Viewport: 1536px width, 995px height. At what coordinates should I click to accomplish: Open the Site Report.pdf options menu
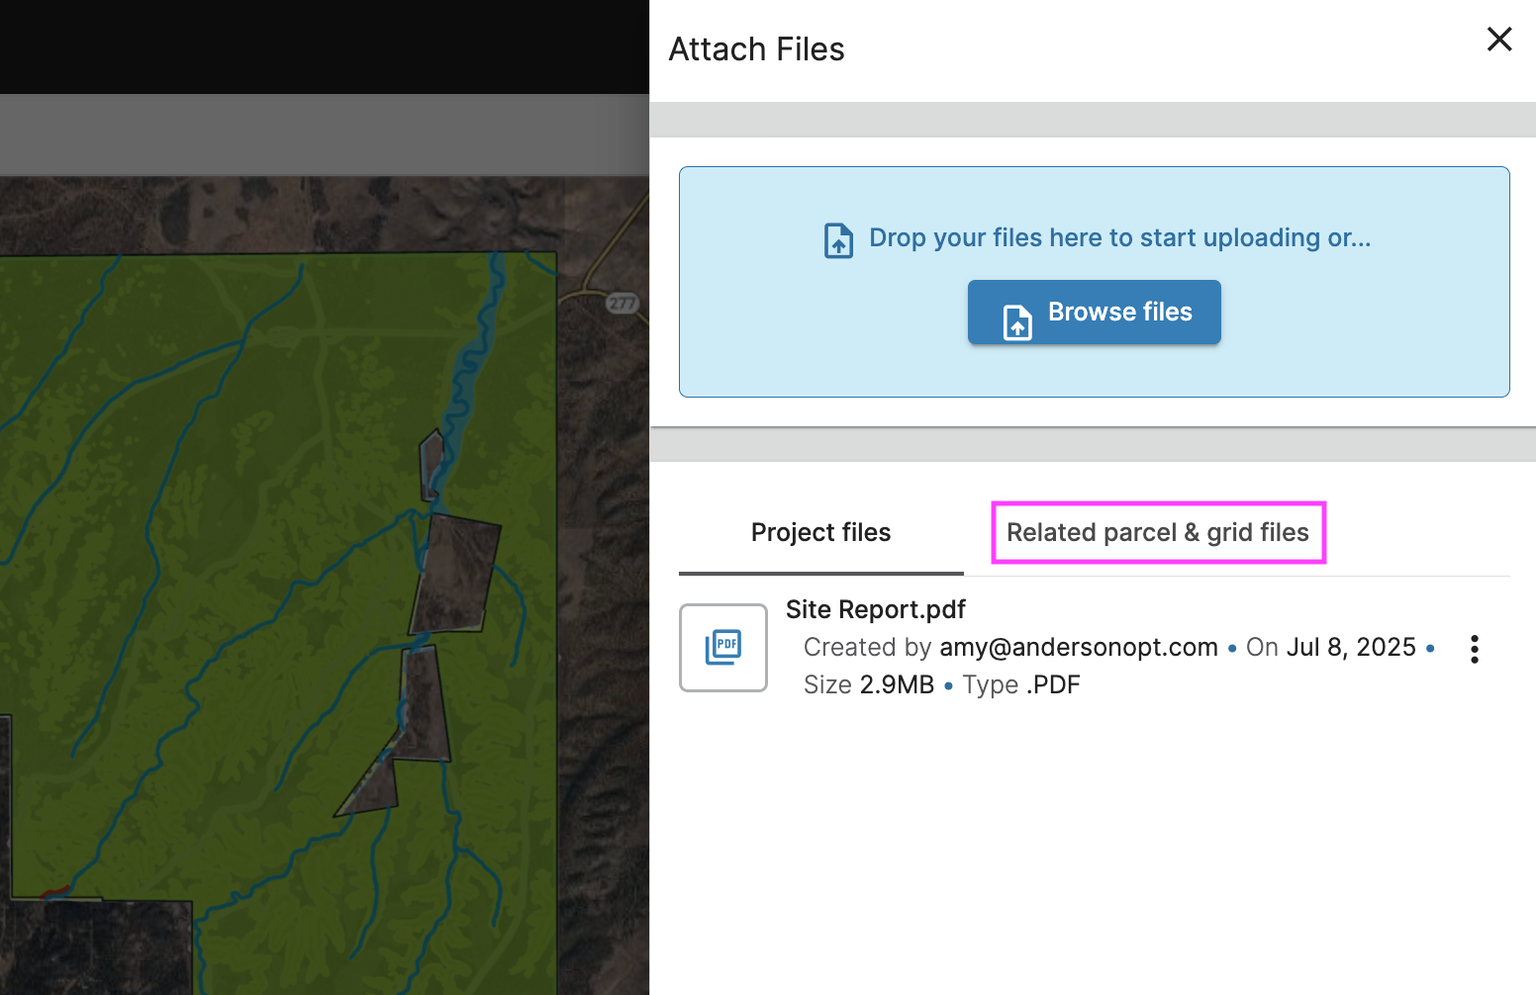click(1474, 648)
